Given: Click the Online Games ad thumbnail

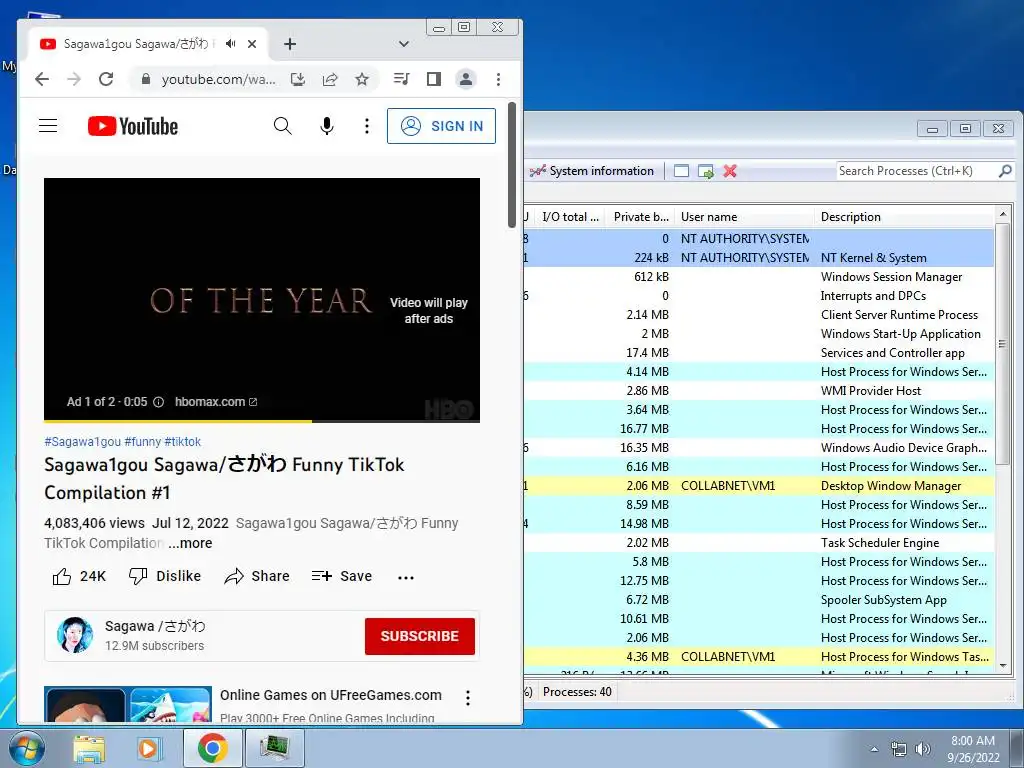Looking at the screenshot, I should tap(128, 704).
